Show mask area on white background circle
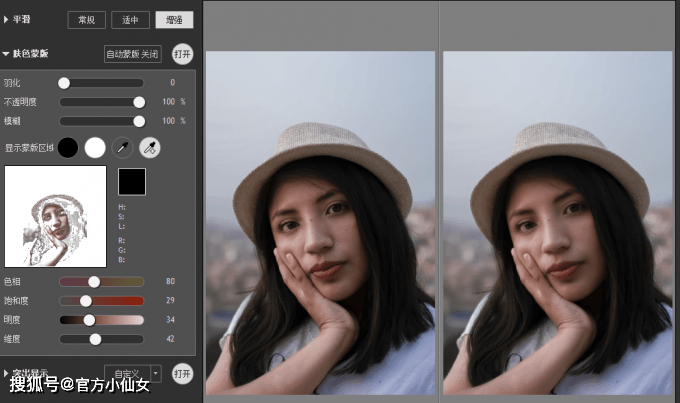680x403 pixels. point(95,148)
